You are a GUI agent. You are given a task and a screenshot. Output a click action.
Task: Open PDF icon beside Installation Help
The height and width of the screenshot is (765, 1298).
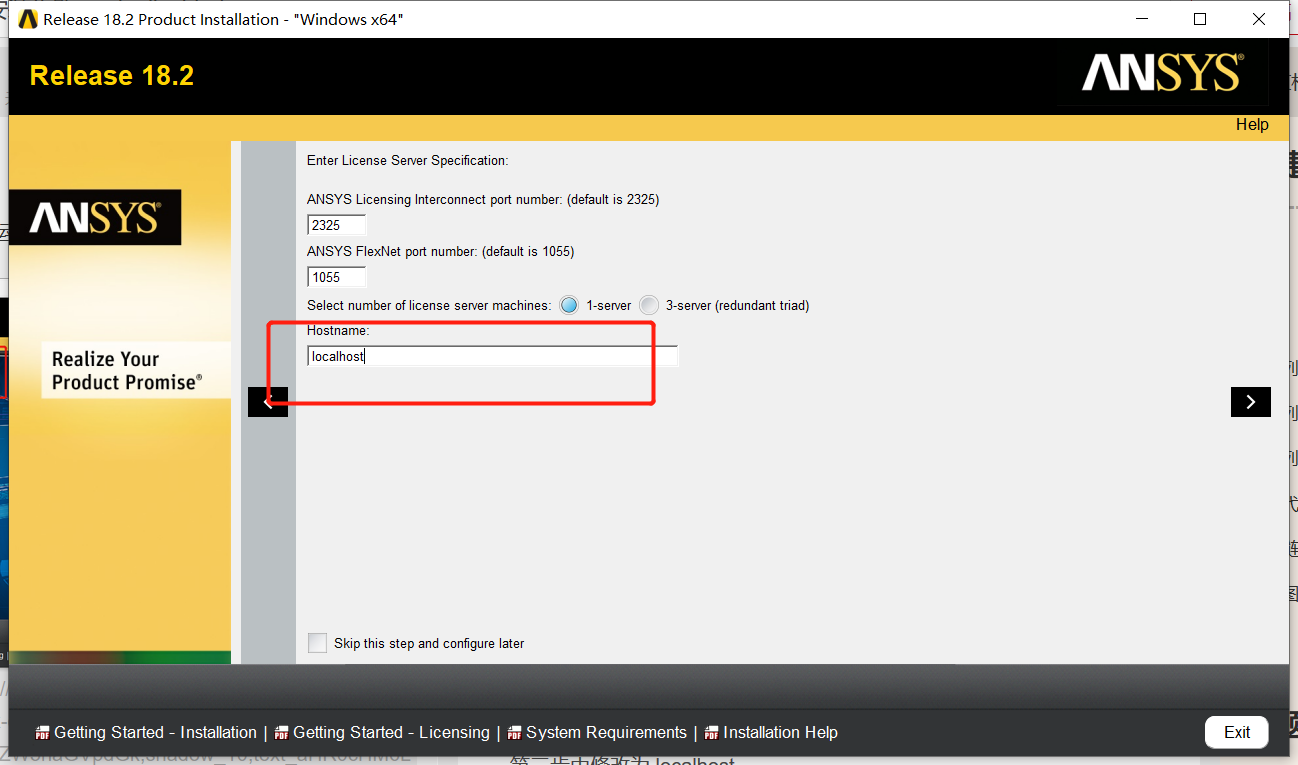(x=712, y=733)
